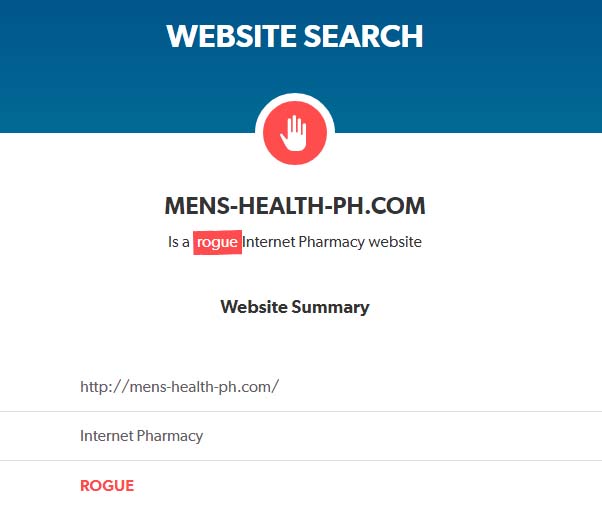Click the word 'website' ending the subtitle
Viewport: 602px width, 513px height.
tap(395, 242)
